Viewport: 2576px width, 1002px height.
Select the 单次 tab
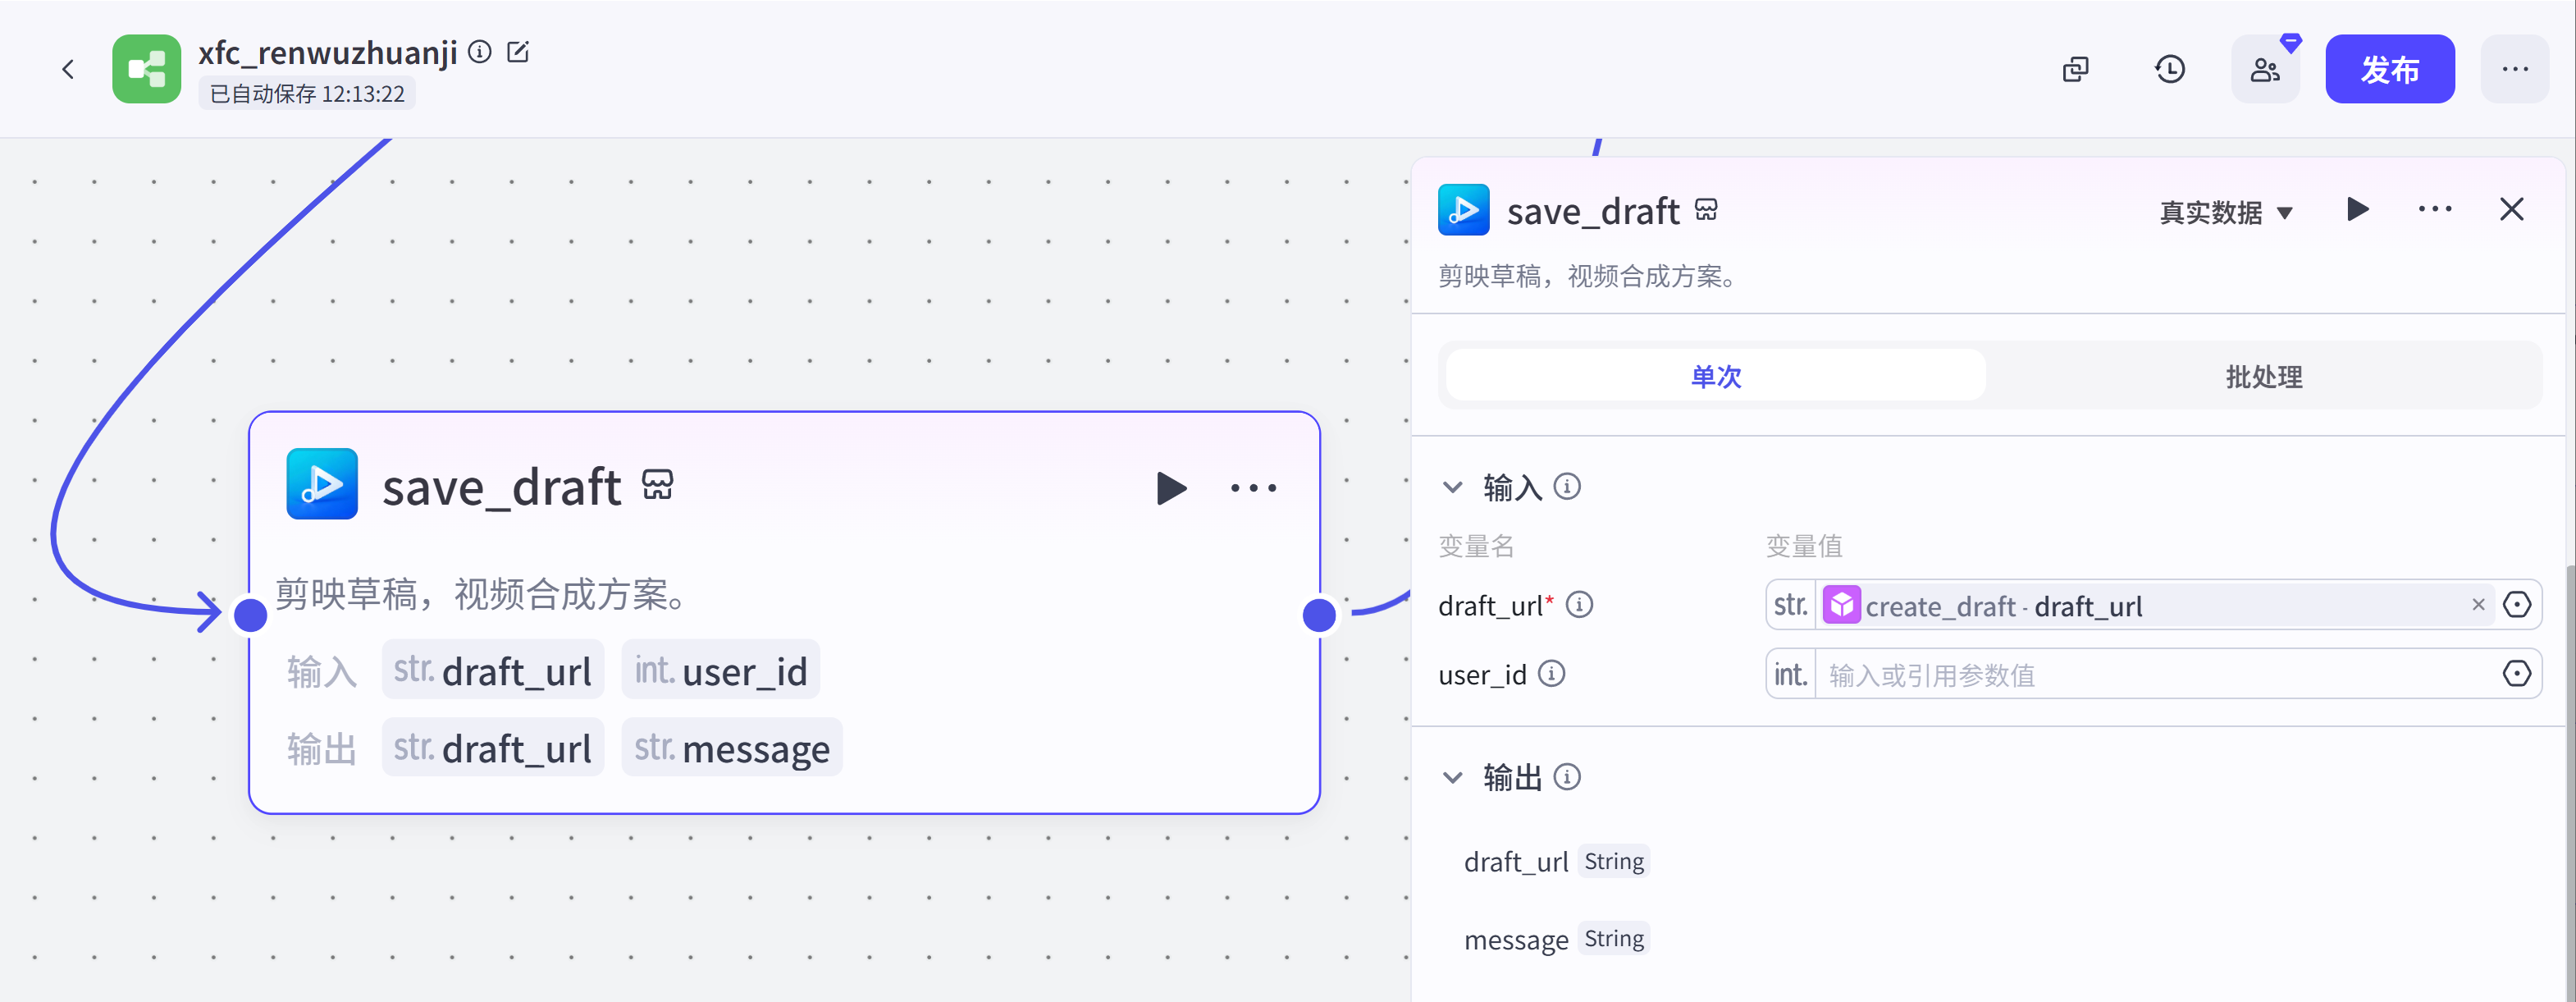1715,376
